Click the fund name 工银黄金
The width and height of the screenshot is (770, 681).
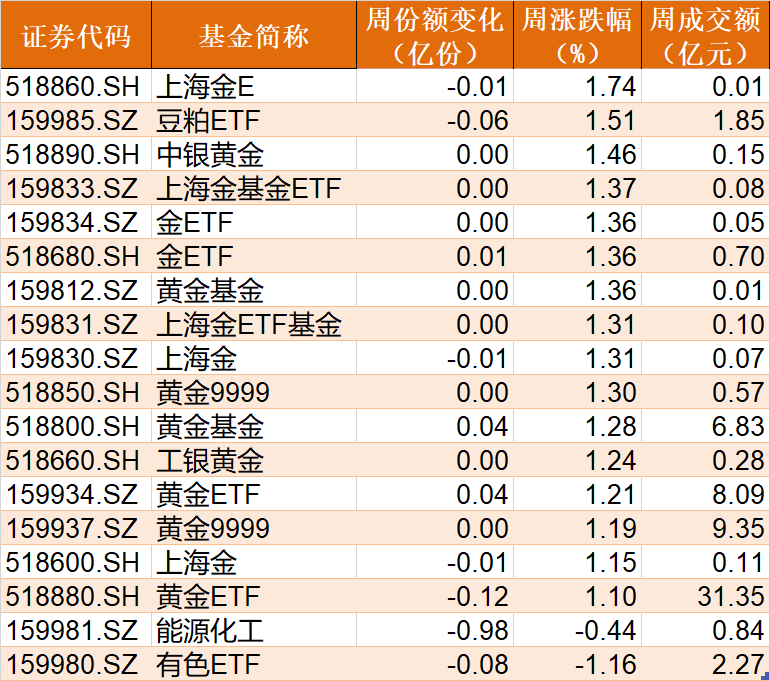point(210,460)
